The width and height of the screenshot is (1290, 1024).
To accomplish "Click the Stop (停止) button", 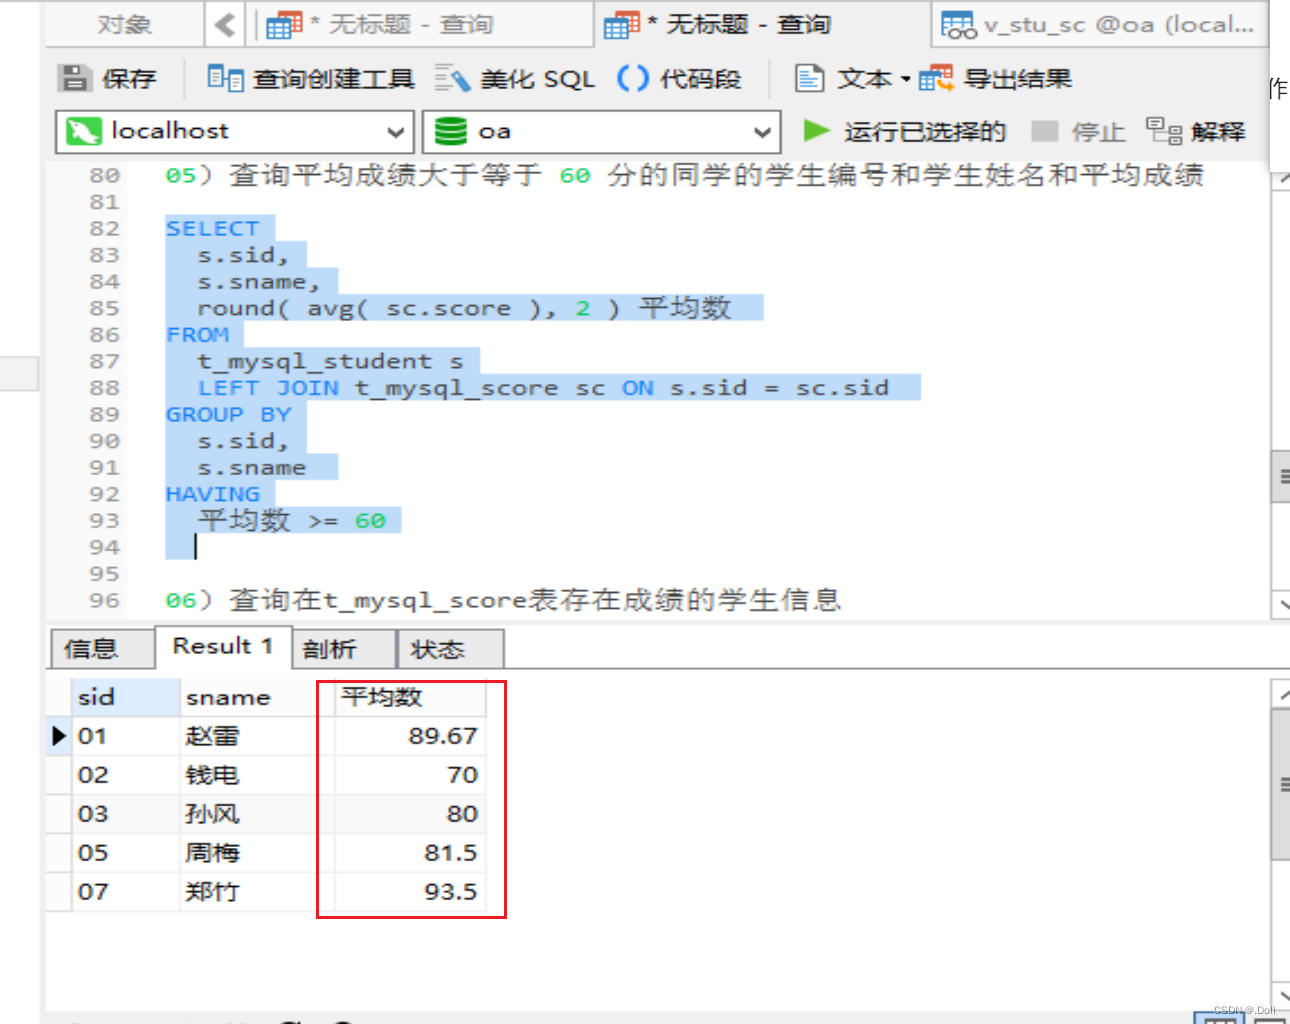I will point(1078,131).
